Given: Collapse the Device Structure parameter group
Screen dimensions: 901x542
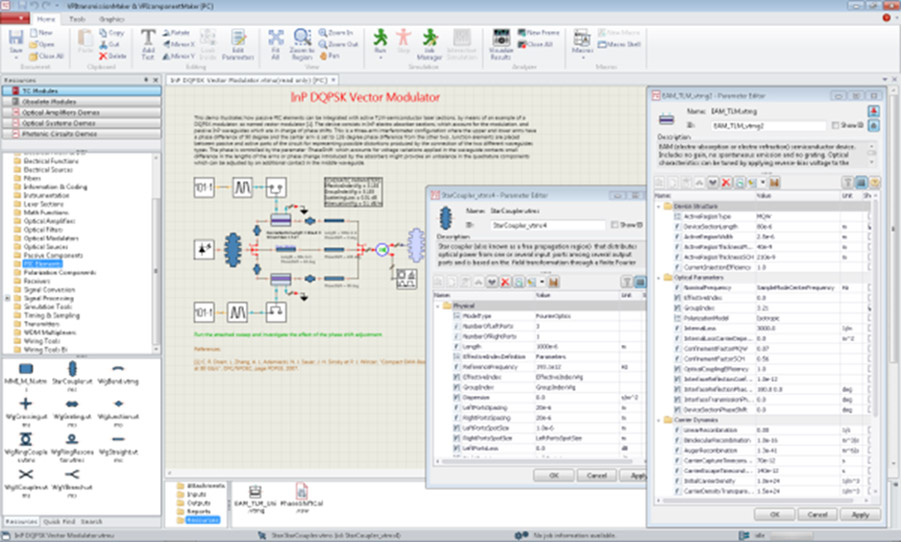Looking at the screenshot, I should pyautogui.click(x=657, y=206).
